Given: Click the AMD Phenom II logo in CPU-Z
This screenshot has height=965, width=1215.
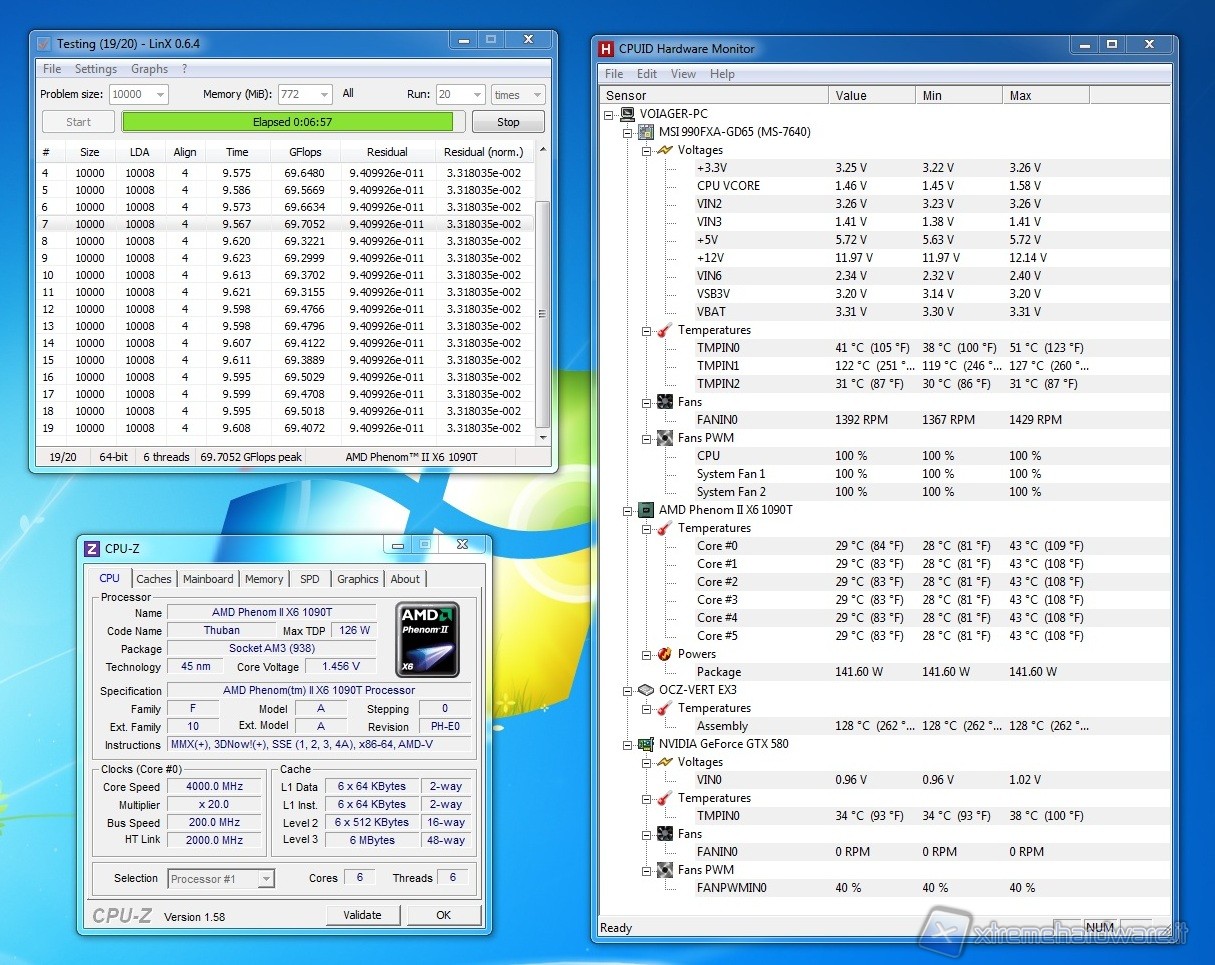Looking at the screenshot, I should (x=428, y=639).
